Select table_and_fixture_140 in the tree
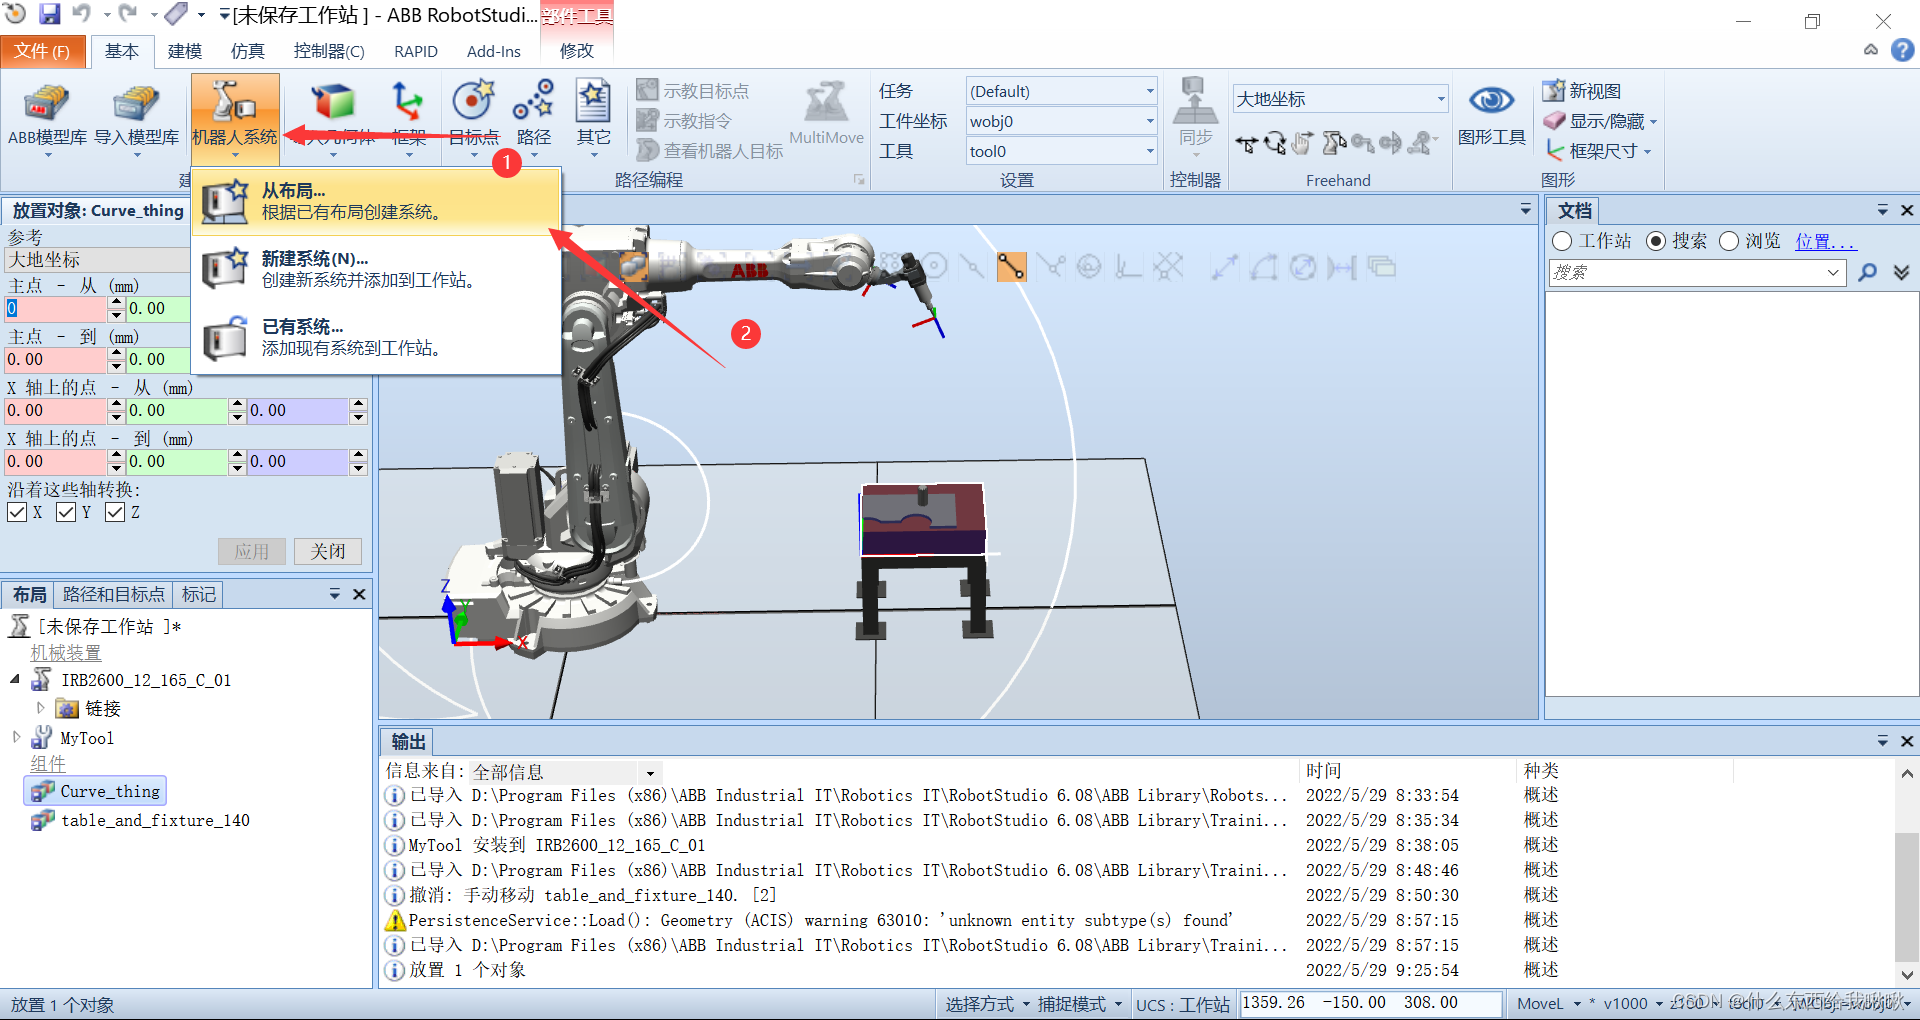The width and height of the screenshot is (1920, 1020). [156, 820]
